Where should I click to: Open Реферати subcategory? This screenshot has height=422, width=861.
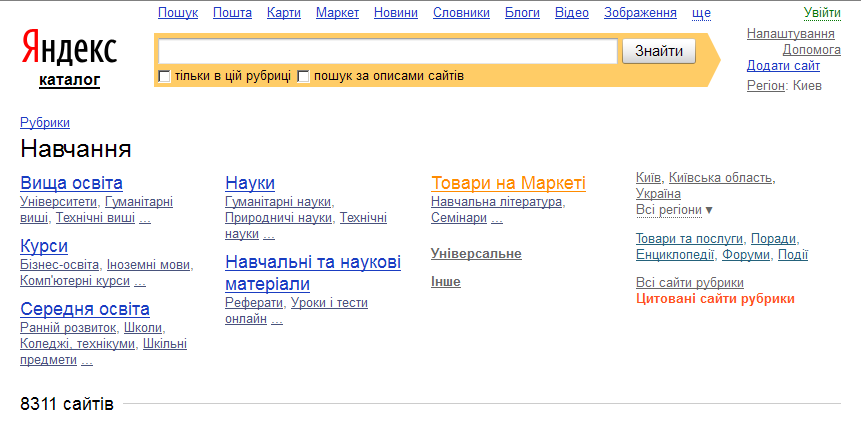pos(254,302)
